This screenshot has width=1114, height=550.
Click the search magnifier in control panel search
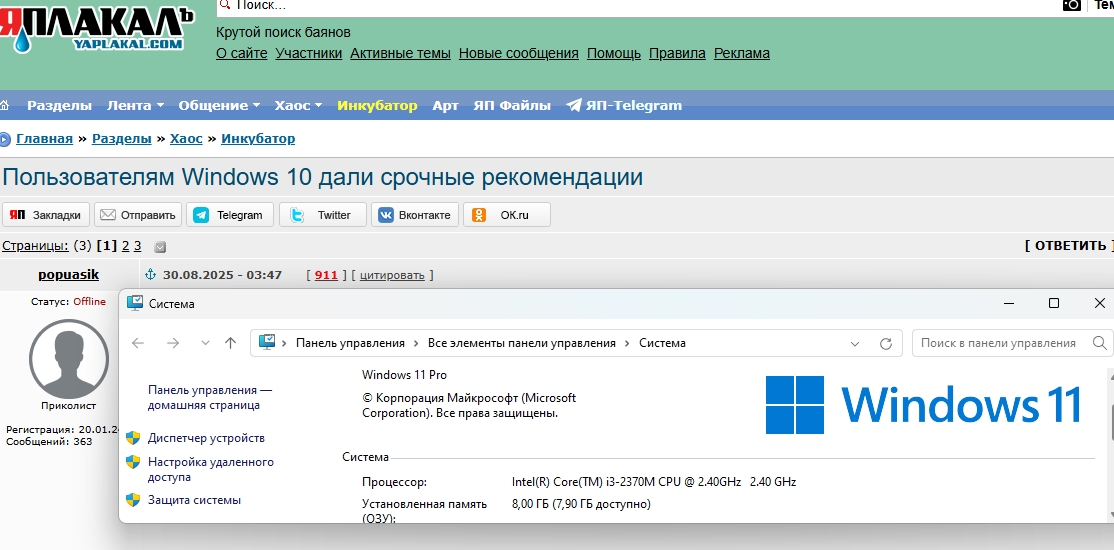point(1099,343)
